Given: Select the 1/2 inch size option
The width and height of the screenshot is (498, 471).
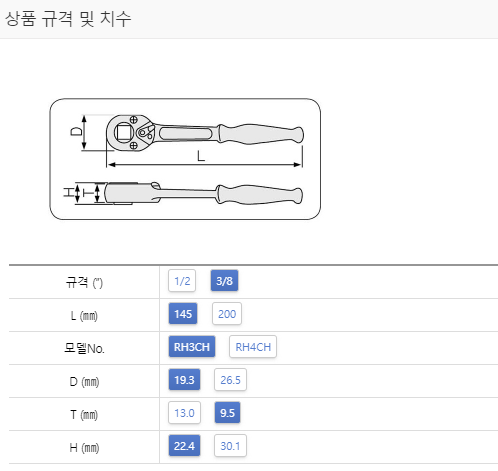Looking at the screenshot, I should [x=182, y=281].
